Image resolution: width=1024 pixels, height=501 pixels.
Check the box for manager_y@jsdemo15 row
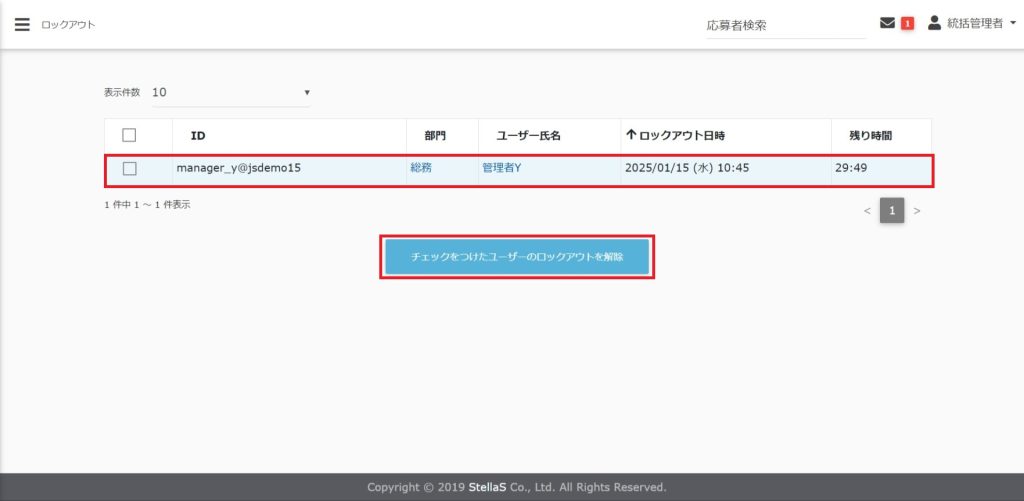(x=129, y=168)
